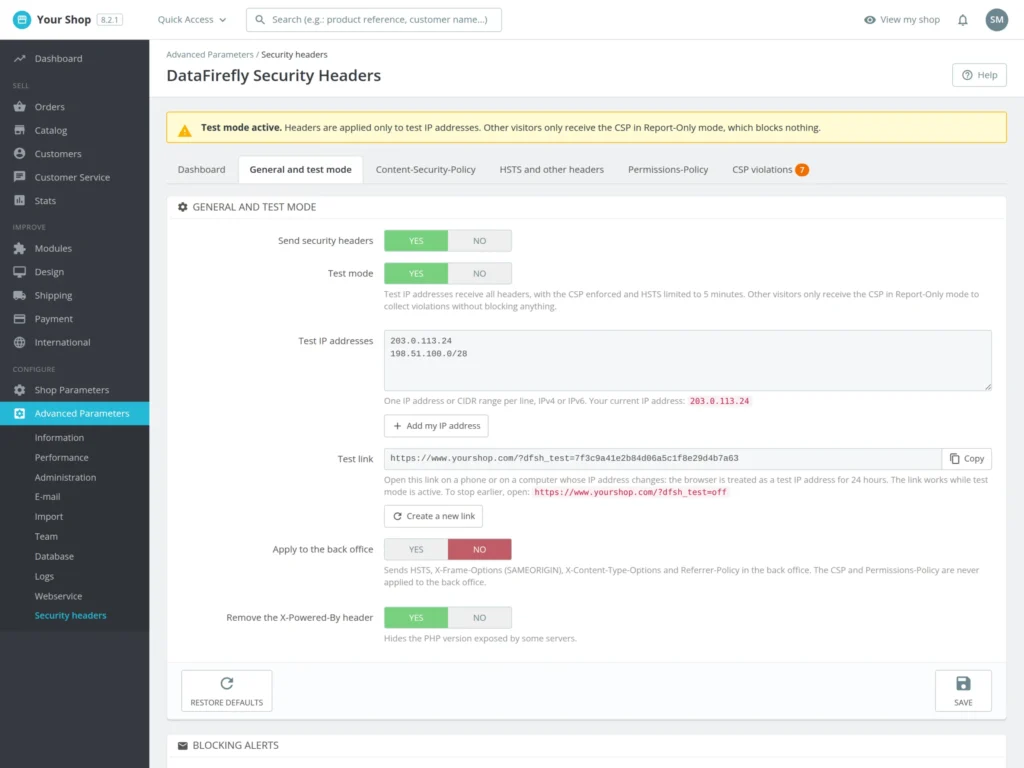This screenshot has width=1024, height=768.
Task: Click the question mark icon in Help
Action: 967,75
